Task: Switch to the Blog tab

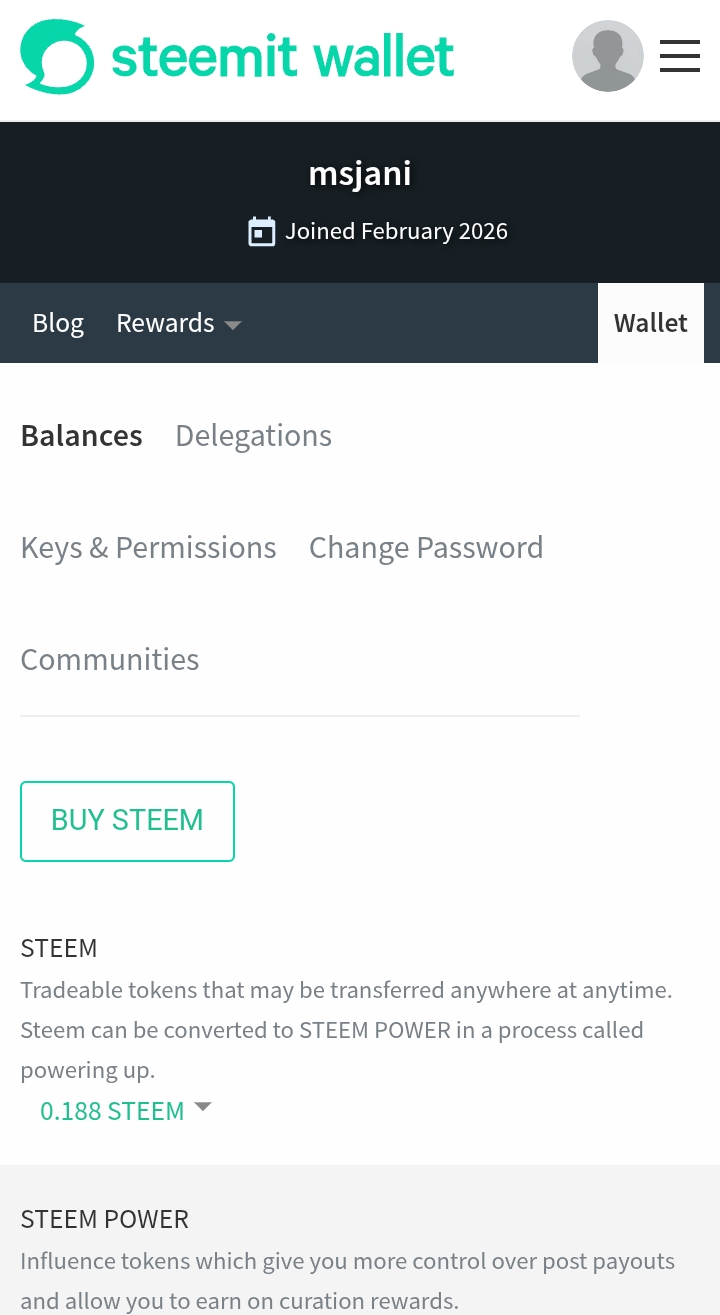Action: tap(58, 323)
